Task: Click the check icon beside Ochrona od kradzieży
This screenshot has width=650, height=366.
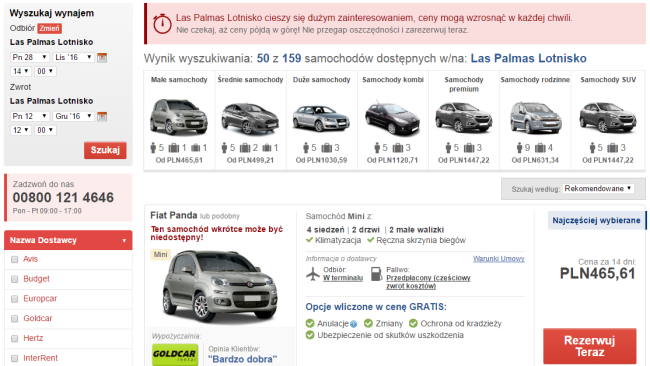Action: pos(413,323)
